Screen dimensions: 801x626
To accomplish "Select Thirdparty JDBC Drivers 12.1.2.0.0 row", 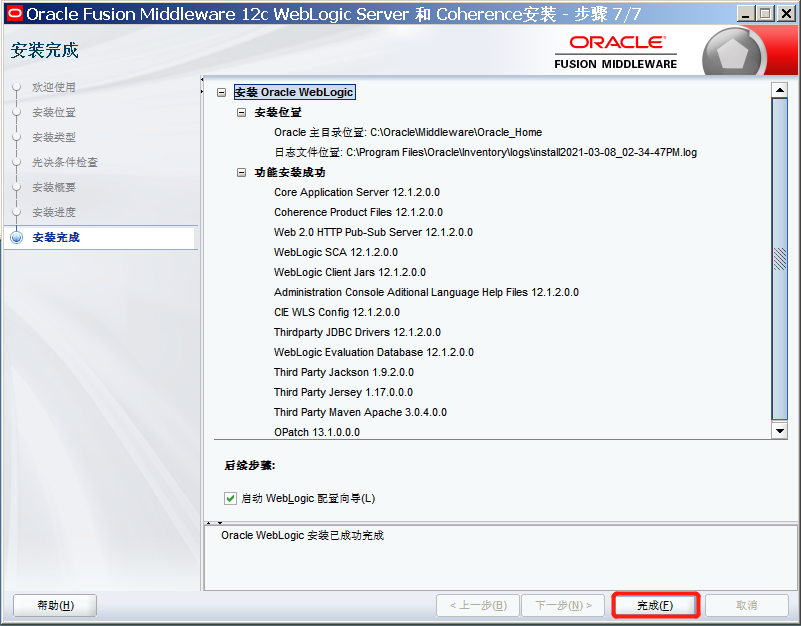I will (357, 332).
